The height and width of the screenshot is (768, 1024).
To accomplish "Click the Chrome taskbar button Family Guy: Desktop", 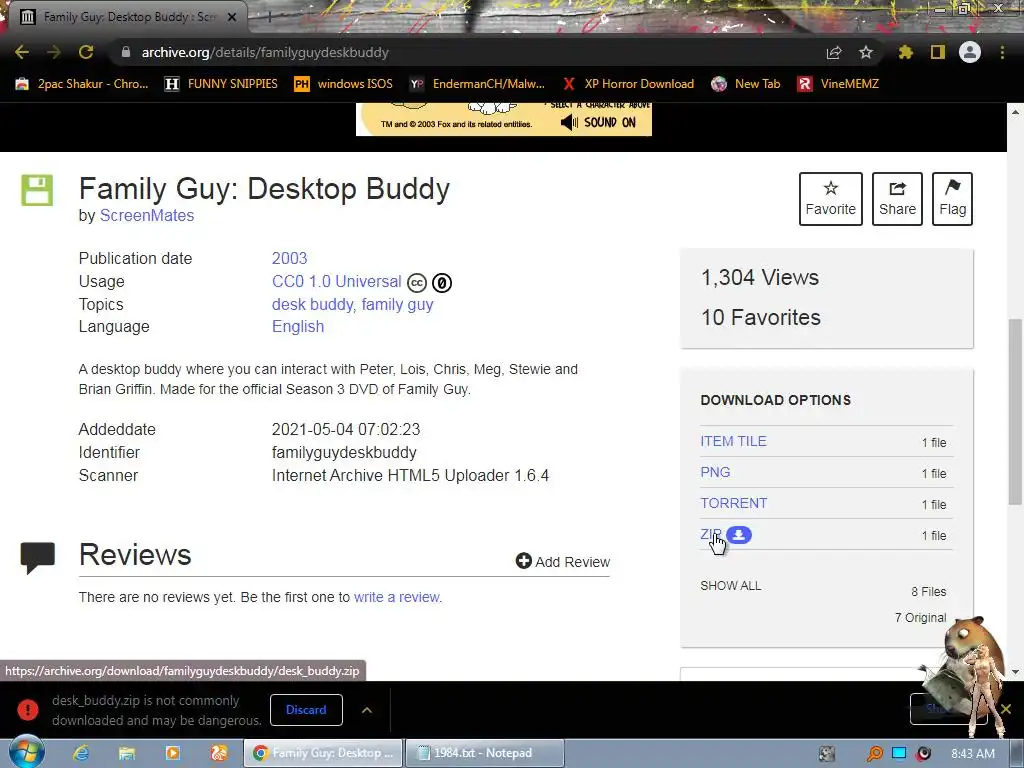I will click(x=323, y=753).
